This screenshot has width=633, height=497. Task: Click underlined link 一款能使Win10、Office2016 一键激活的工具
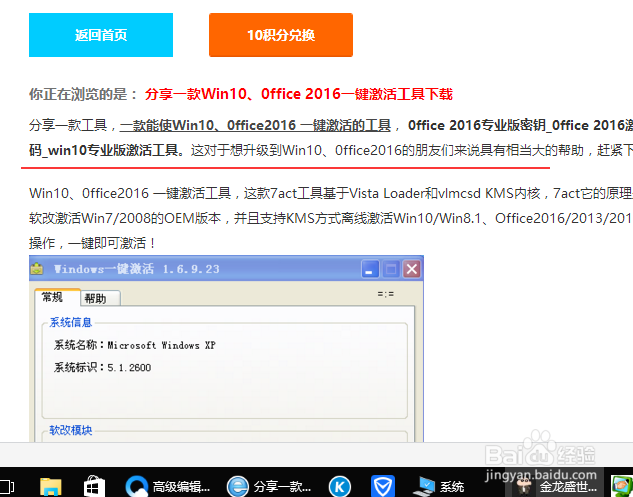(x=256, y=125)
